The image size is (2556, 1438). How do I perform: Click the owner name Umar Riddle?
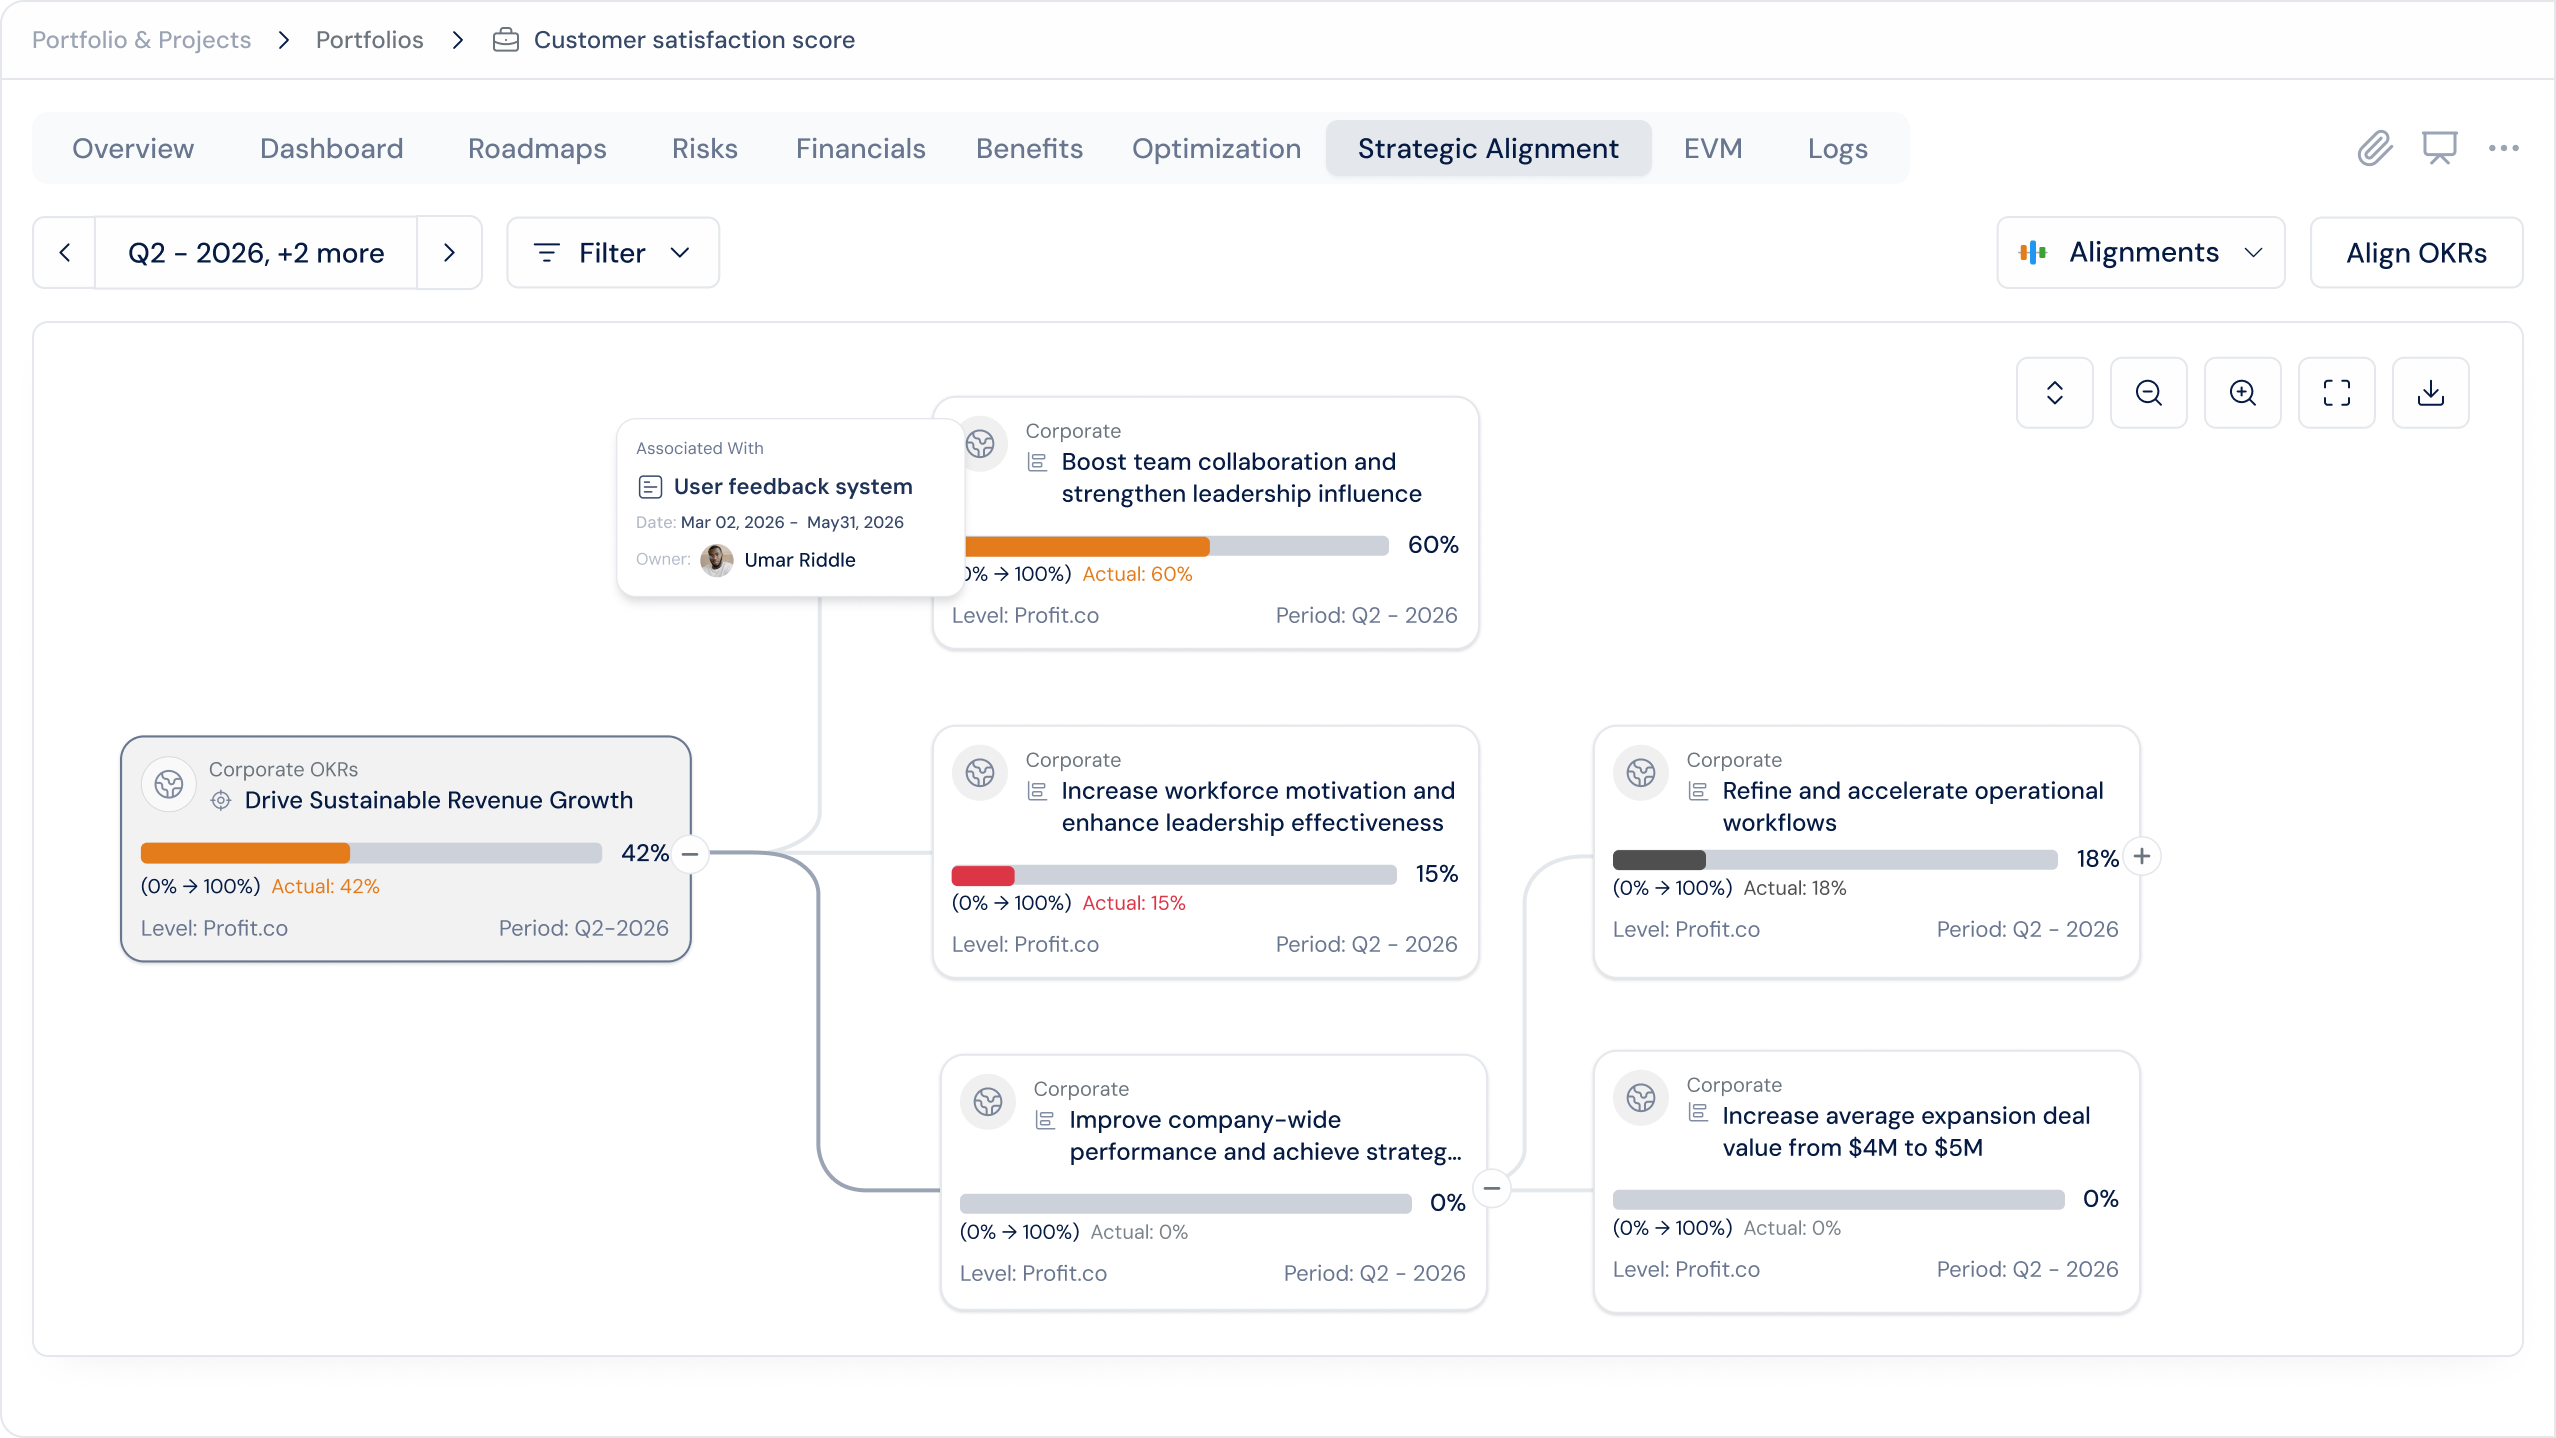coord(800,560)
